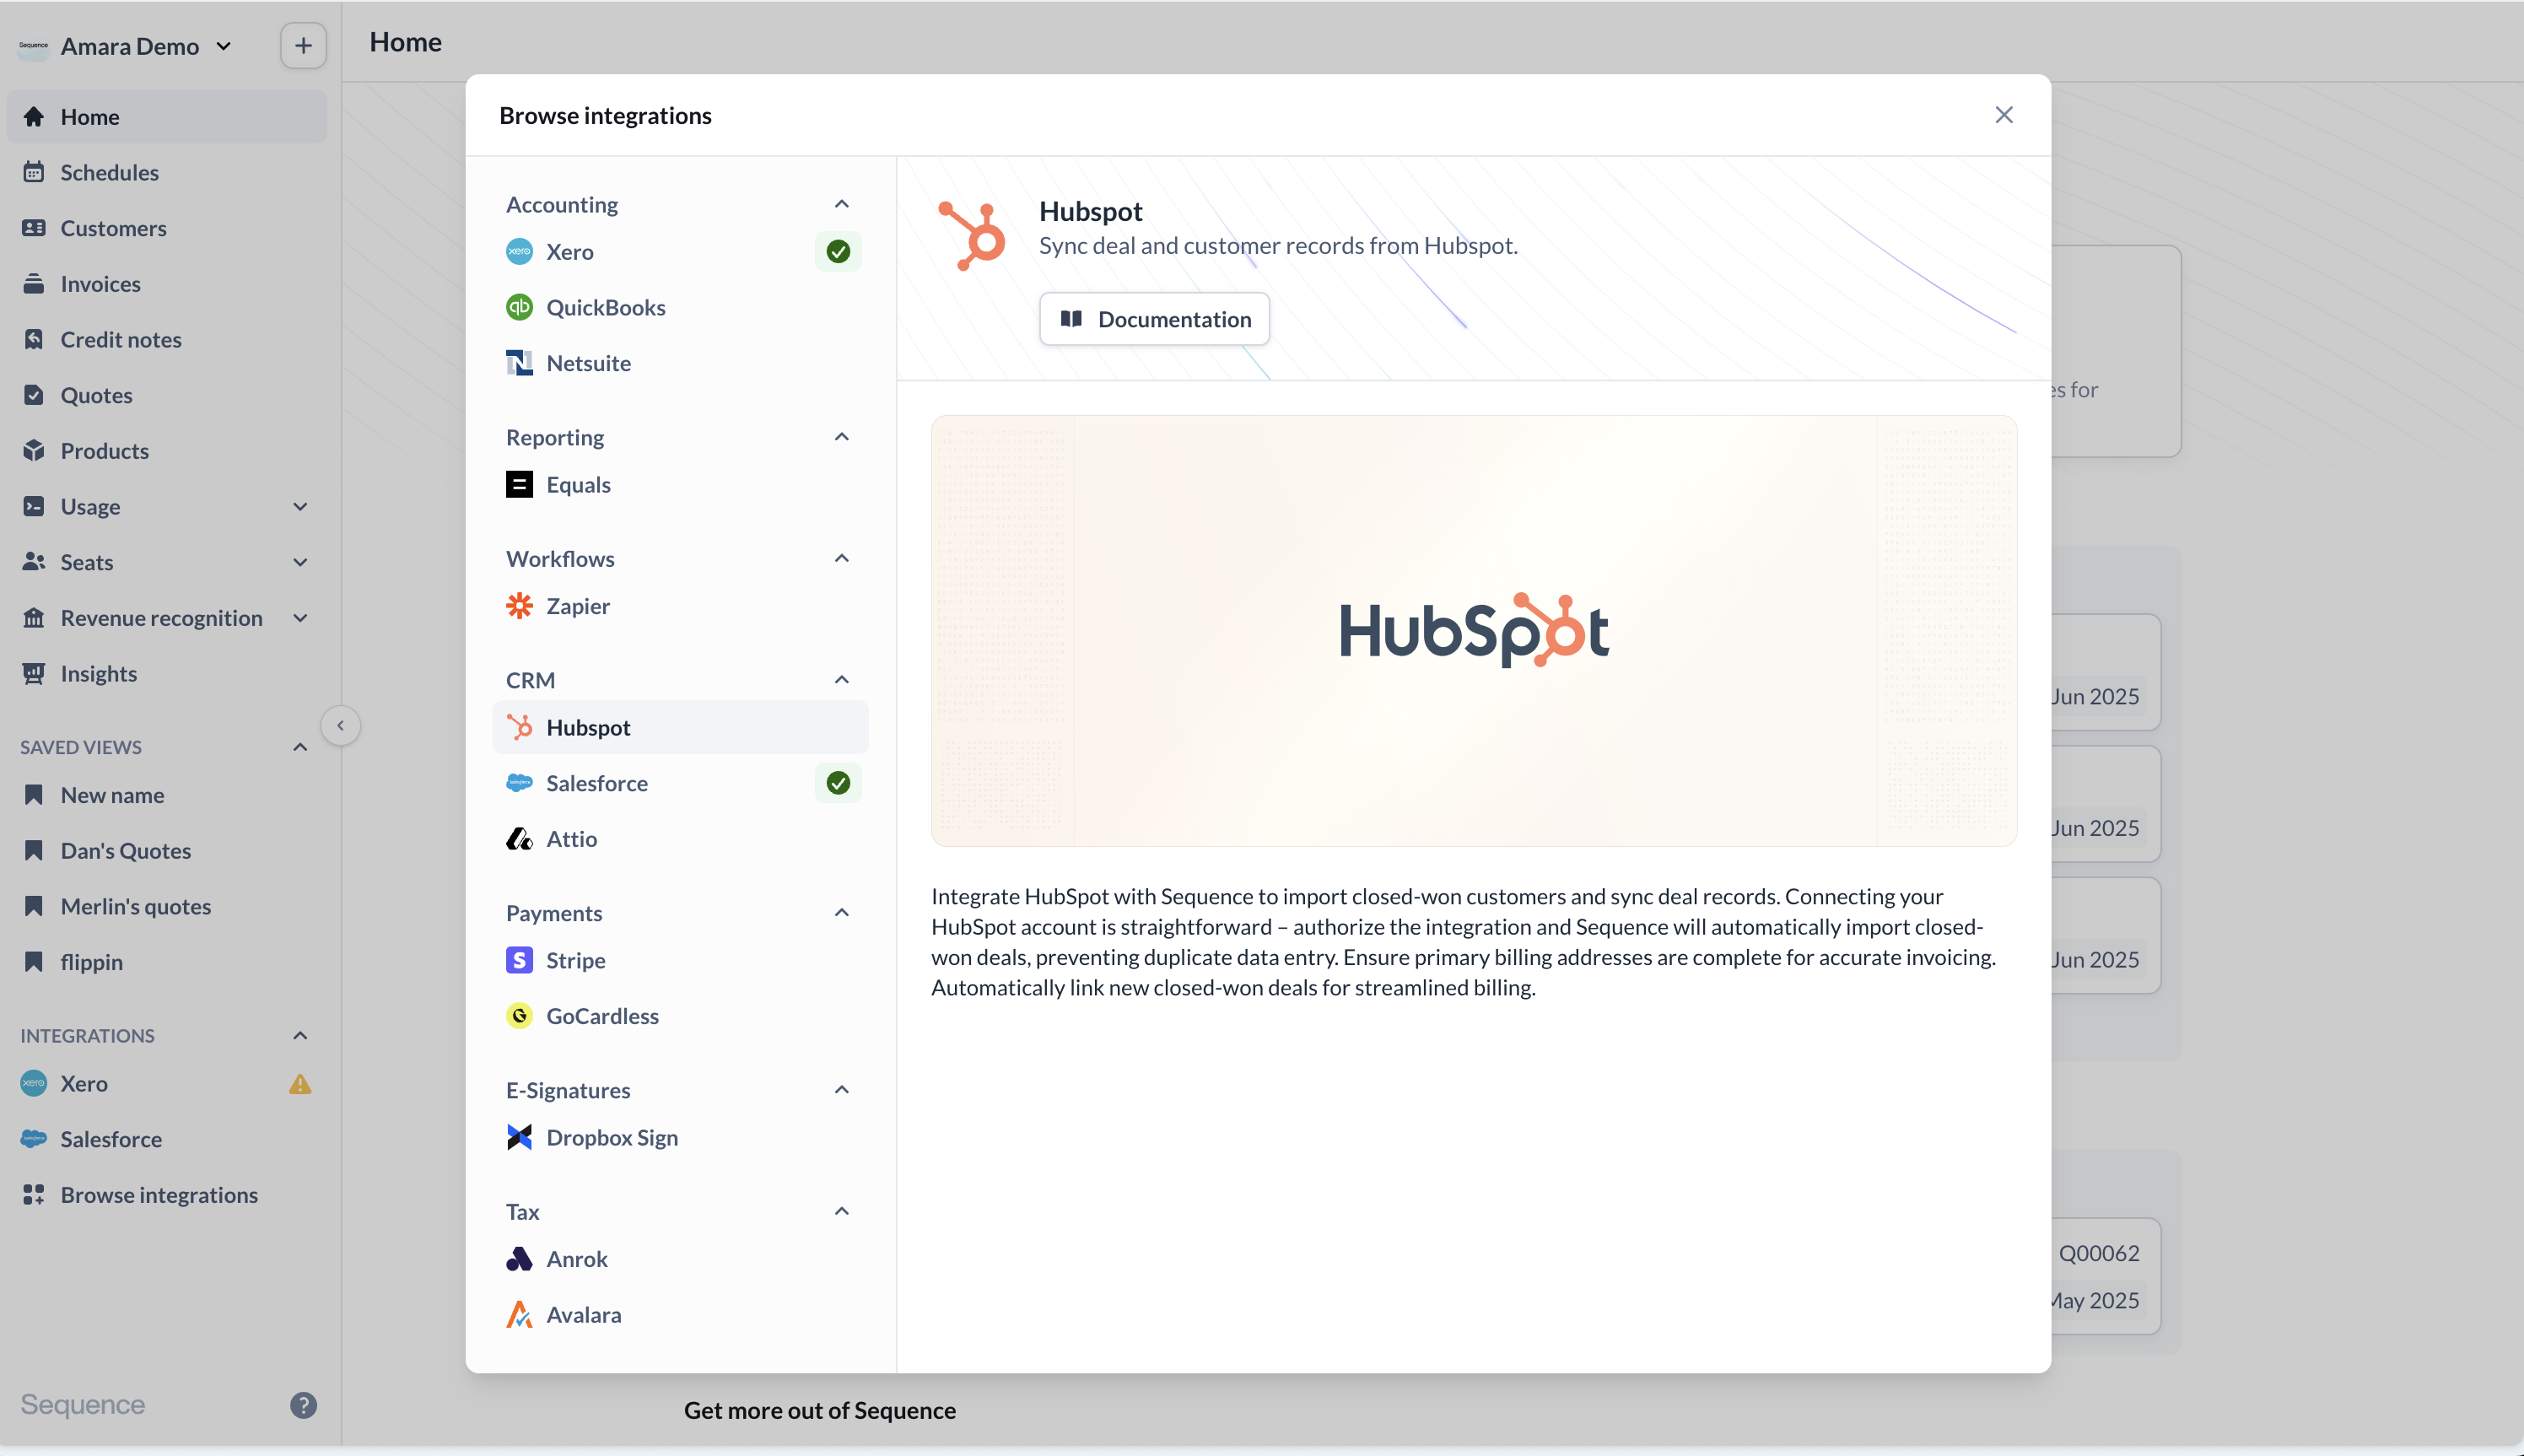The image size is (2524, 1456).
Task: Click the Zapier asterisk icon
Action: (519, 606)
